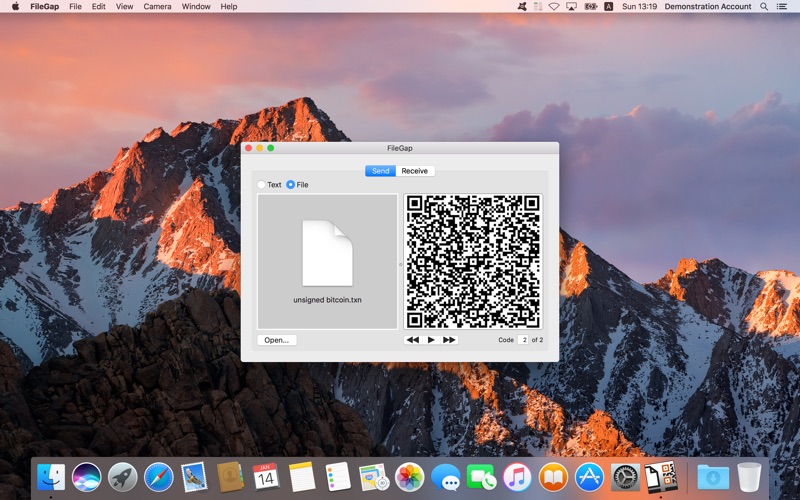Select the Send tab

pyautogui.click(x=380, y=171)
